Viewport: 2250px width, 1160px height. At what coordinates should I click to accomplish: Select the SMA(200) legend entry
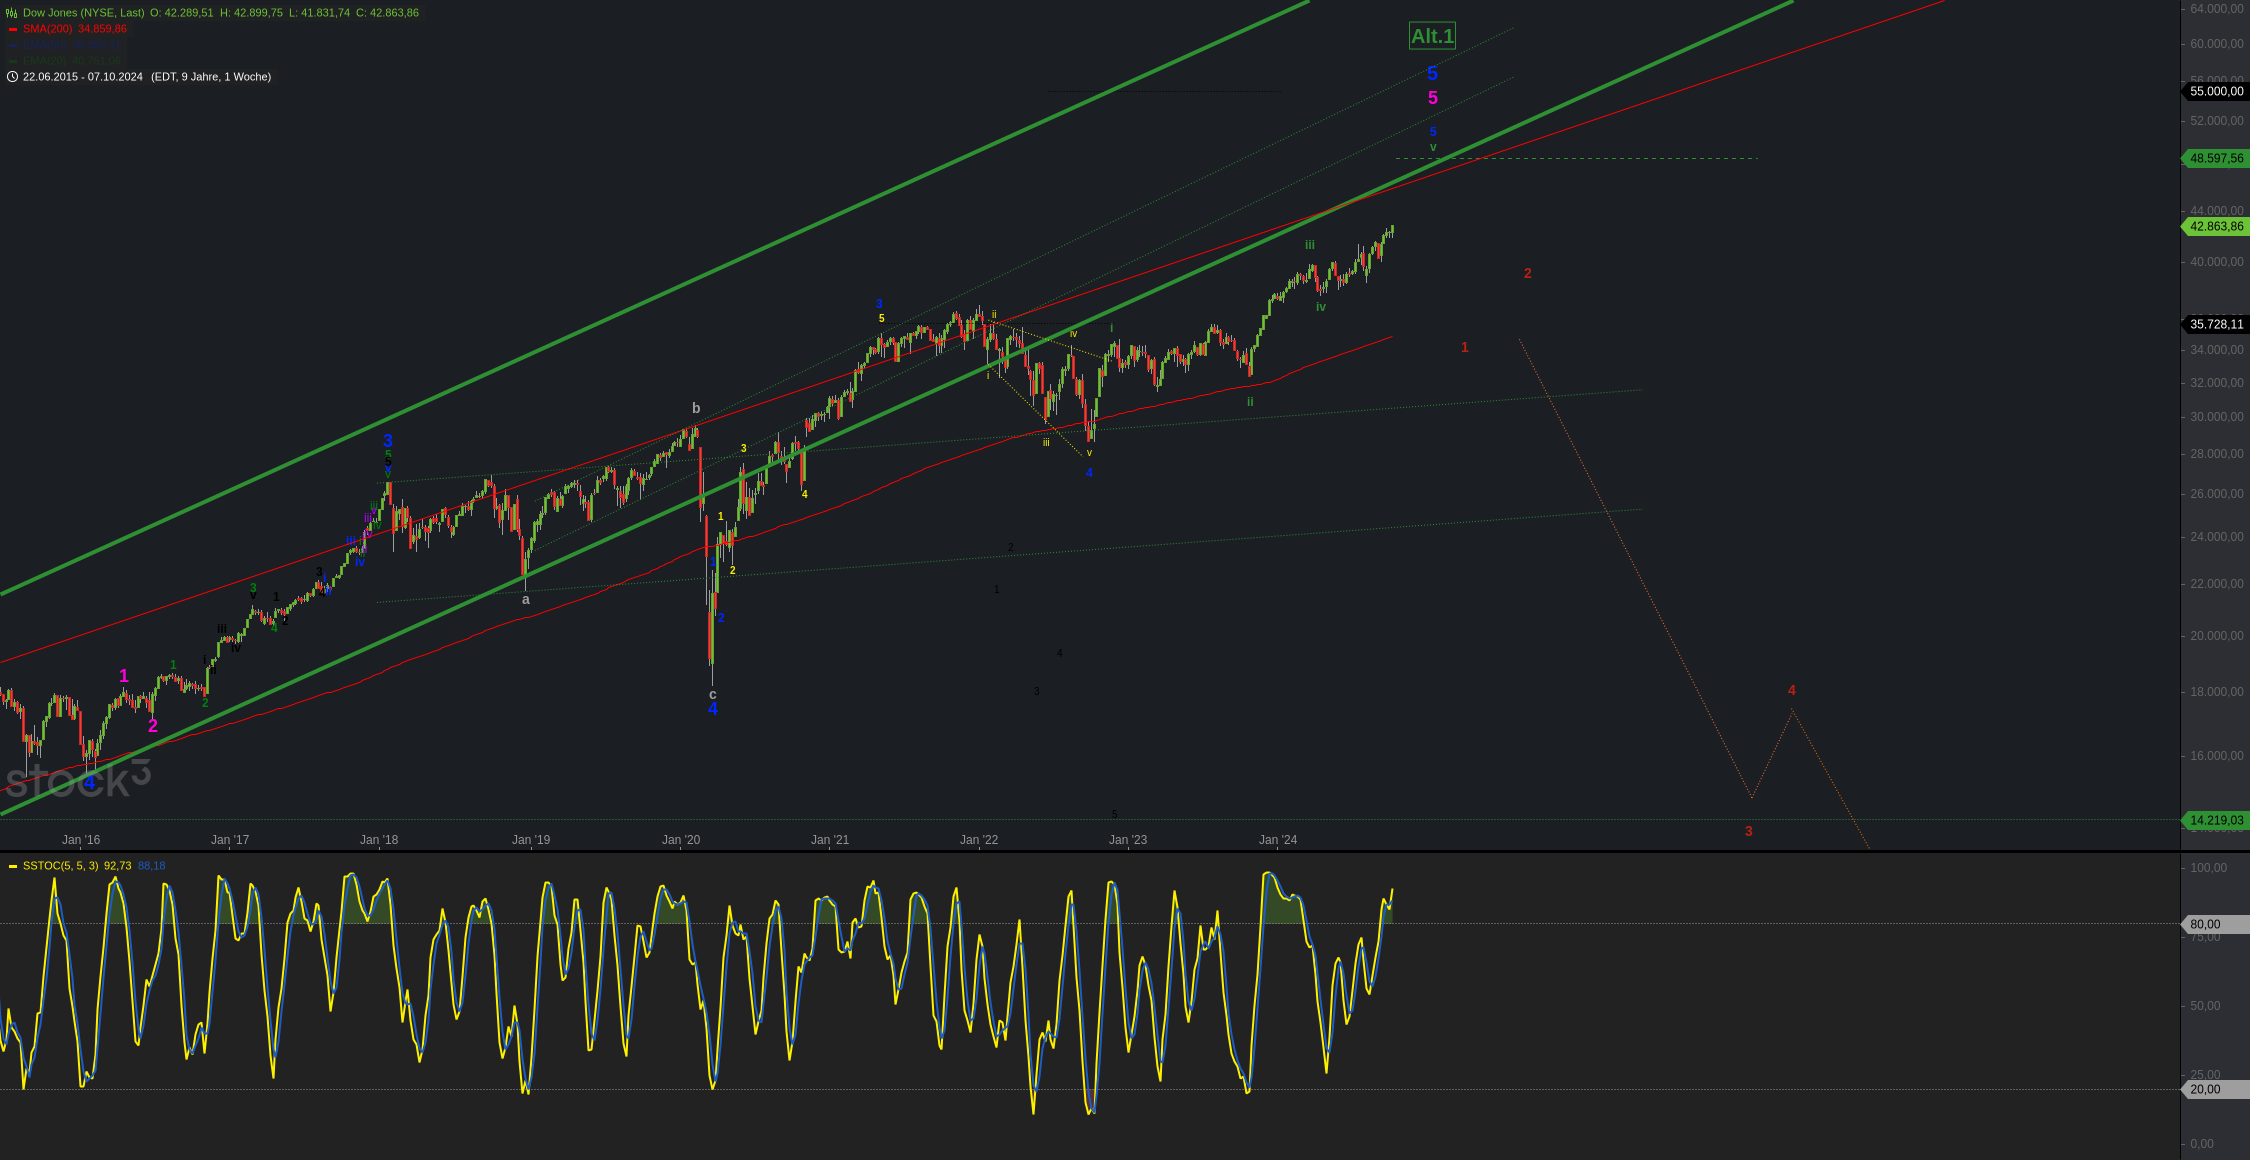[75, 29]
